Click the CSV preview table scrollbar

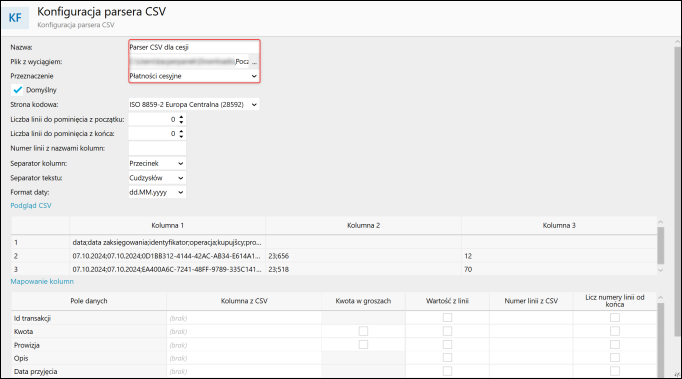pos(660,246)
